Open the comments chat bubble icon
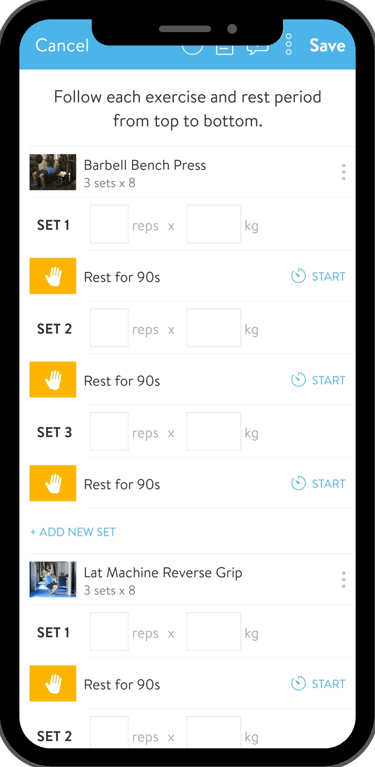375x767 pixels. pyautogui.click(x=258, y=48)
